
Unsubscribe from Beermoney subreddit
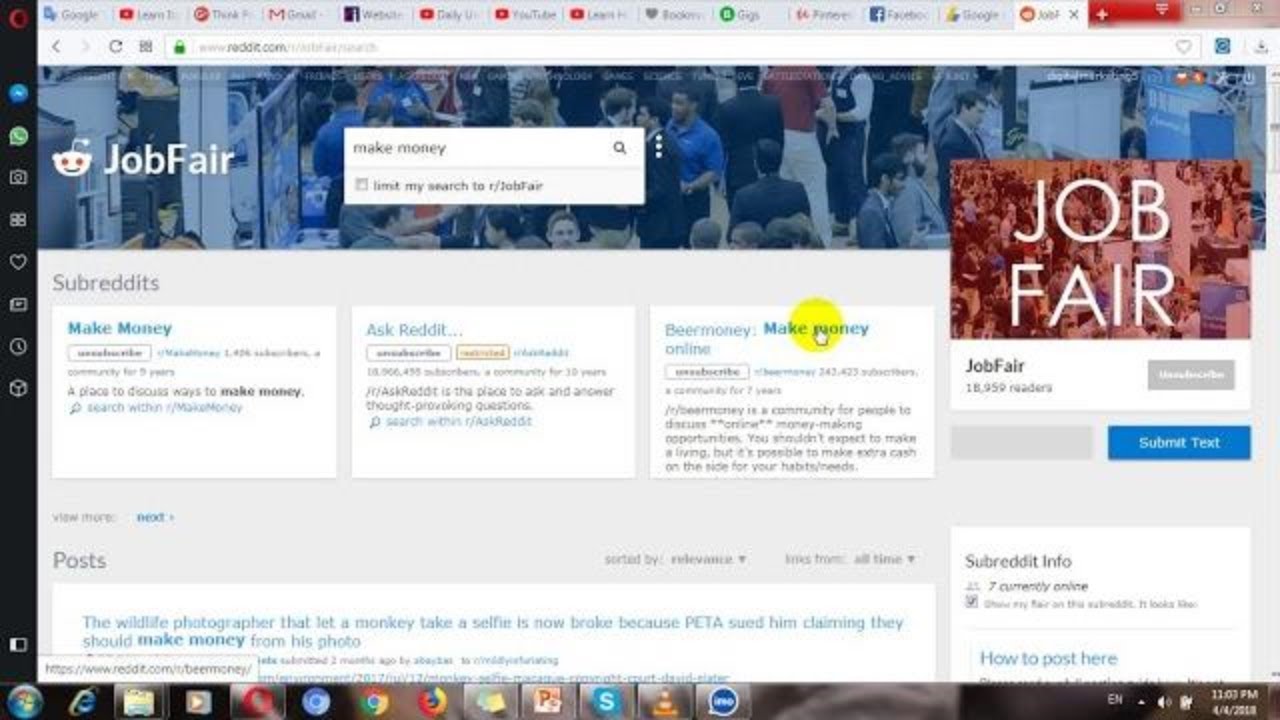point(707,372)
